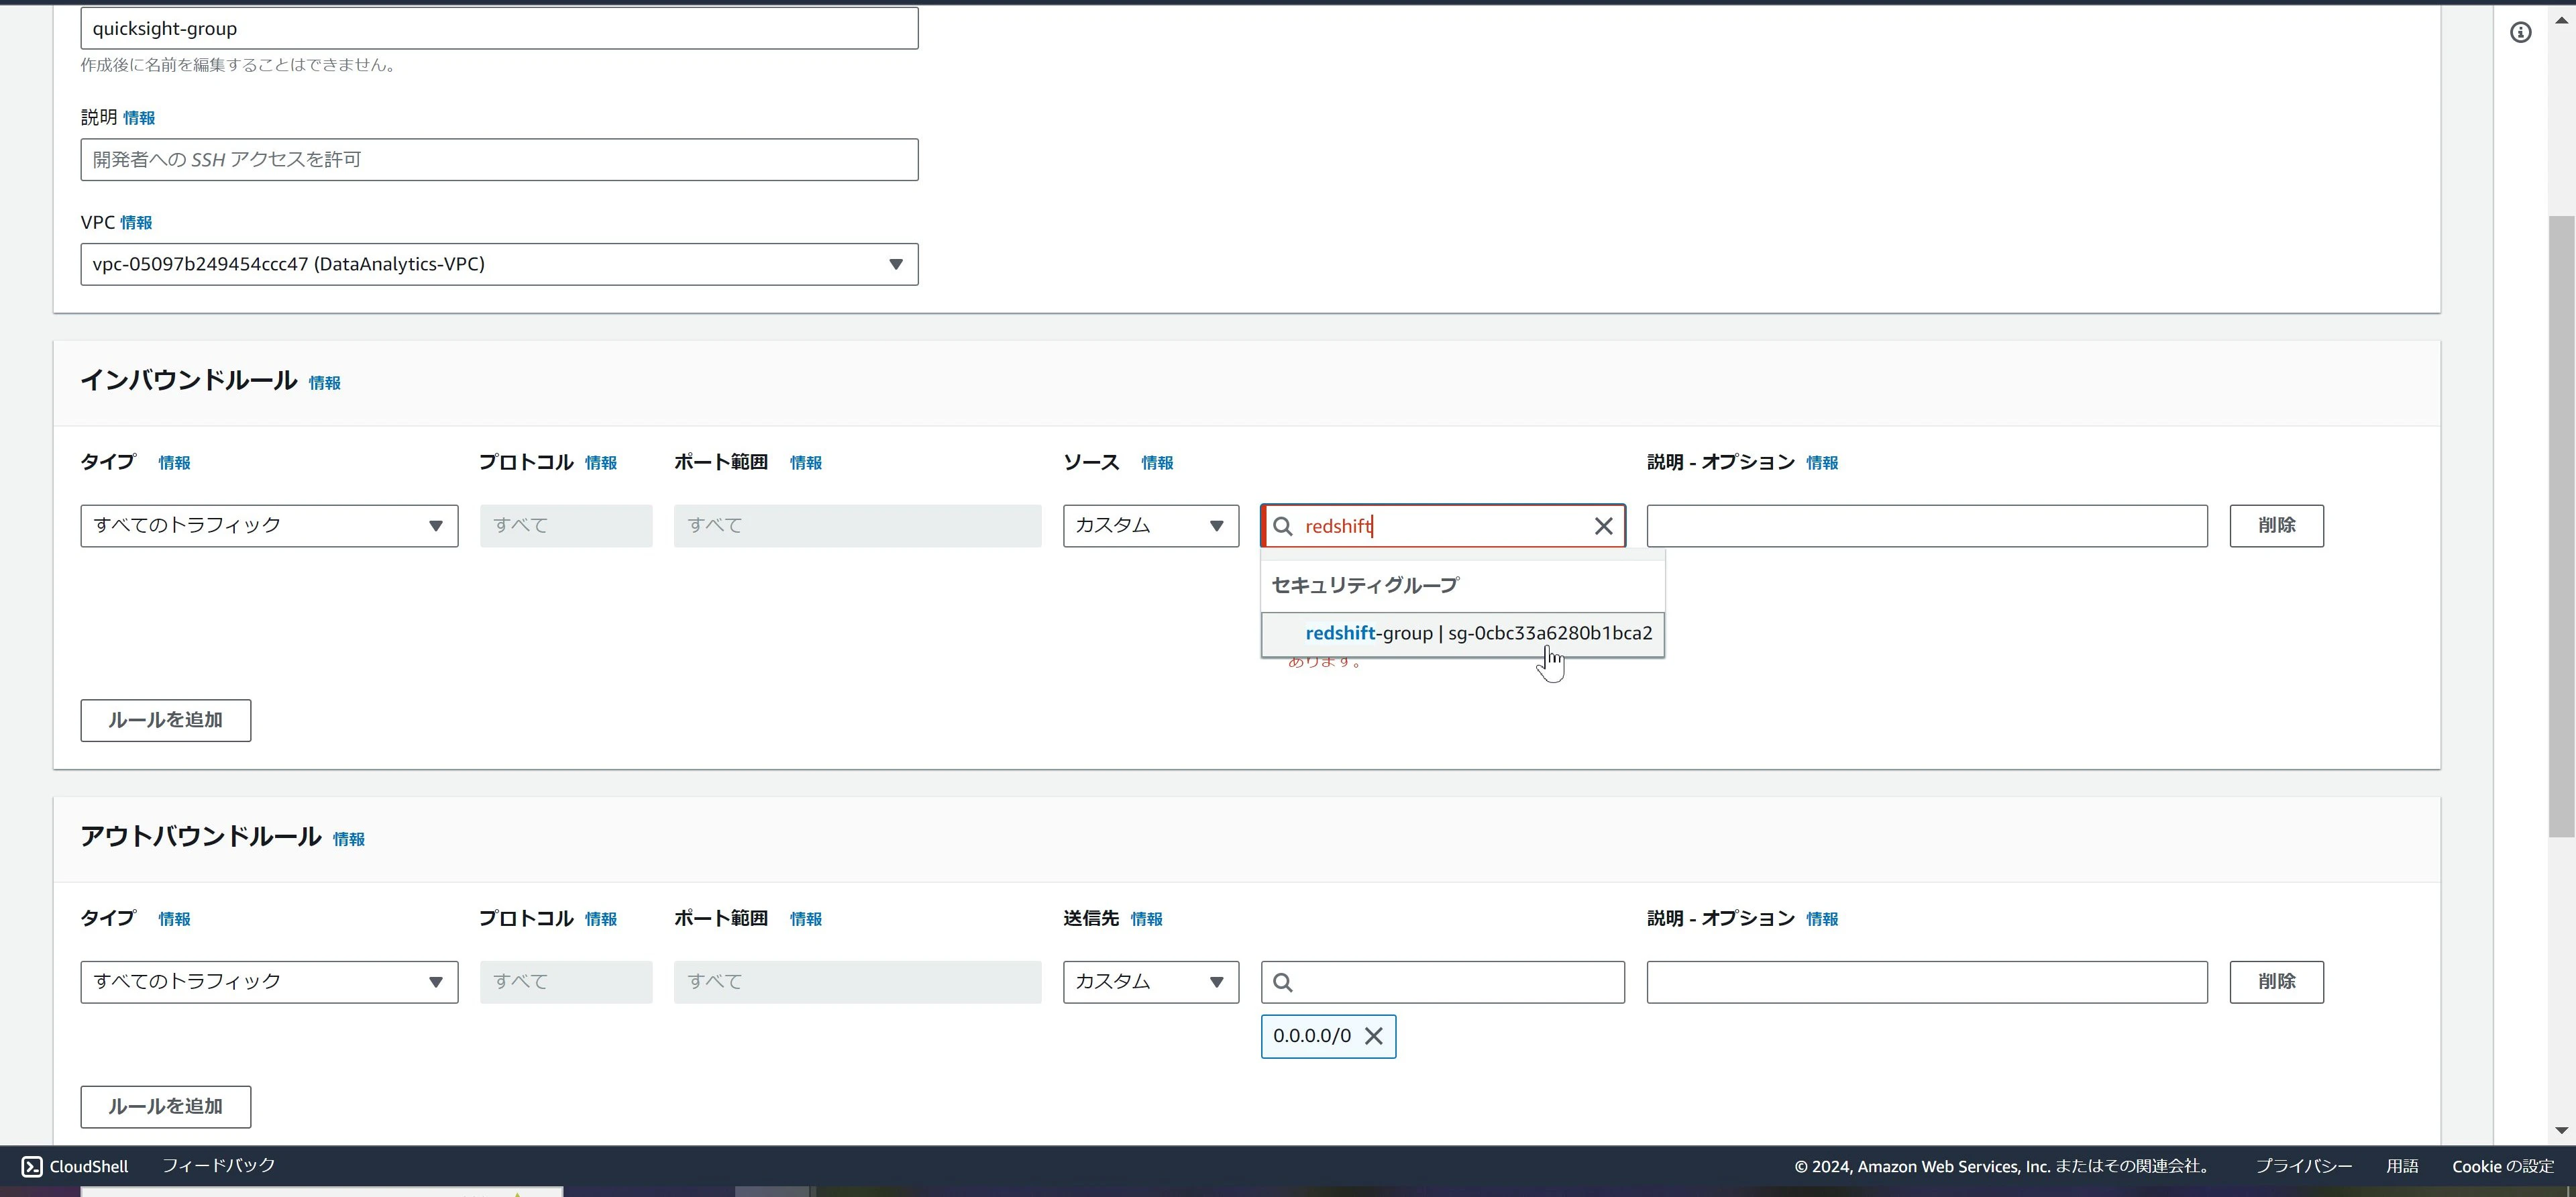Image resolution: width=2576 pixels, height=1197 pixels.
Task: Click the page vertical scrollbar
Action: (2561, 526)
